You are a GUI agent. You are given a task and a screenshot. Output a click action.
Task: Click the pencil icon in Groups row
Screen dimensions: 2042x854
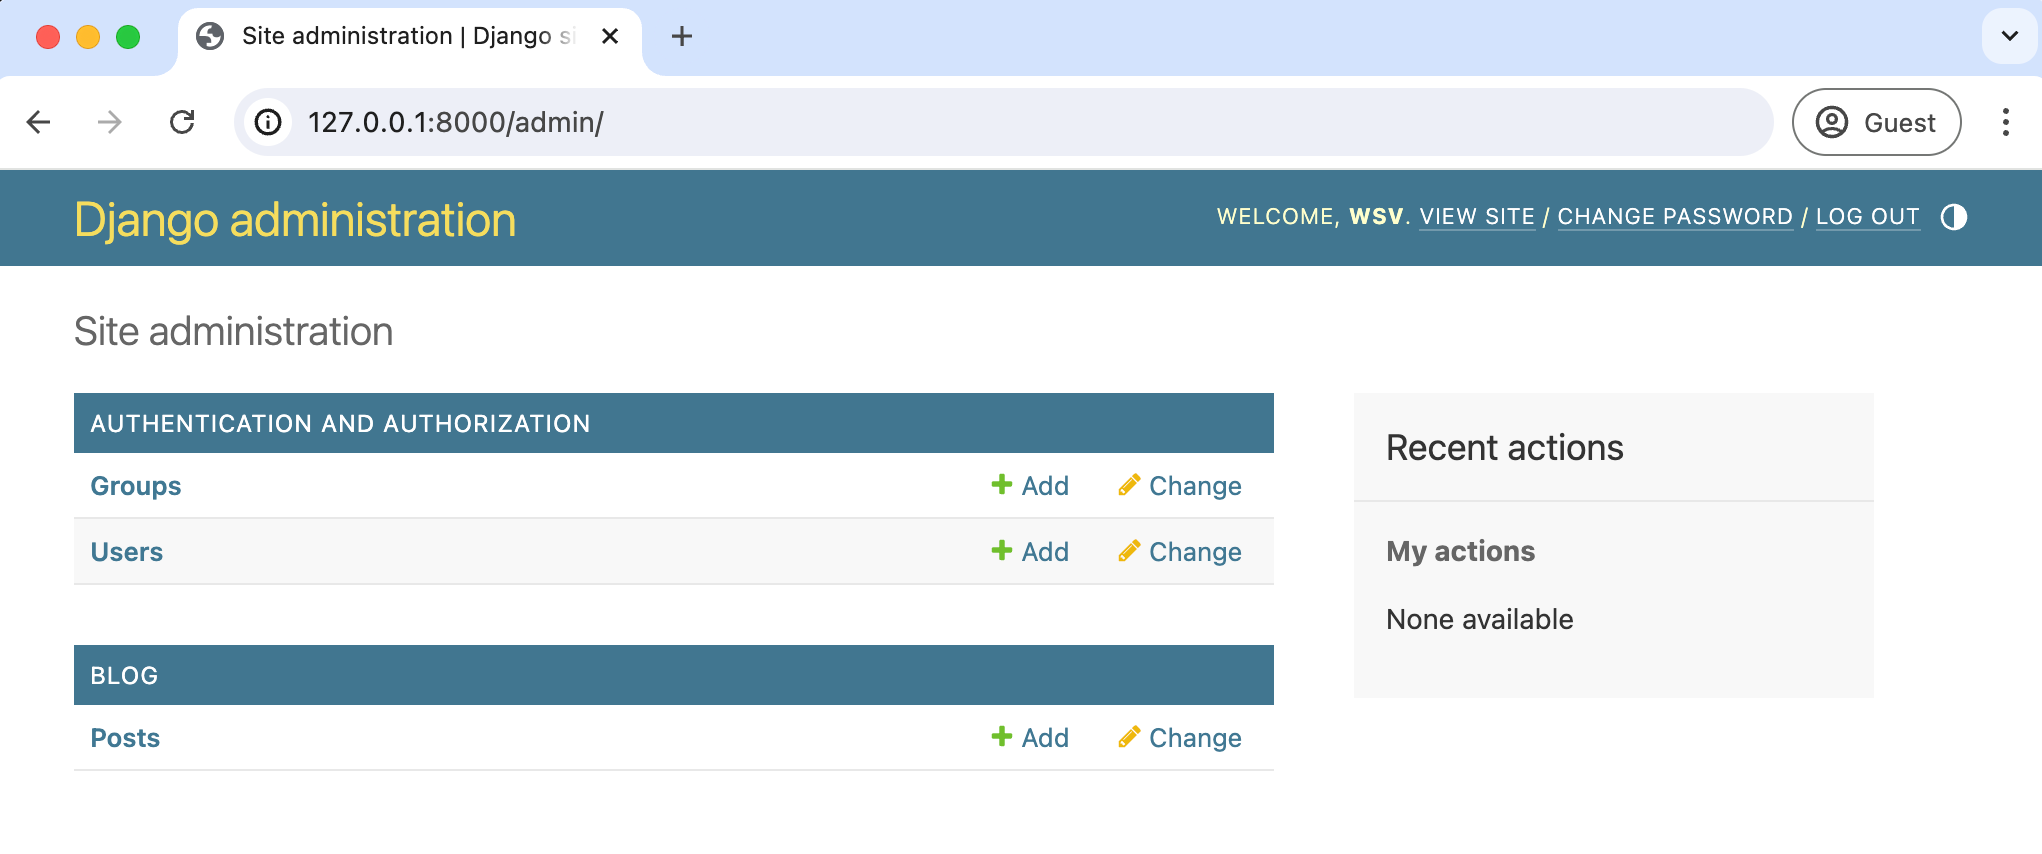pyautogui.click(x=1129, y=485)
